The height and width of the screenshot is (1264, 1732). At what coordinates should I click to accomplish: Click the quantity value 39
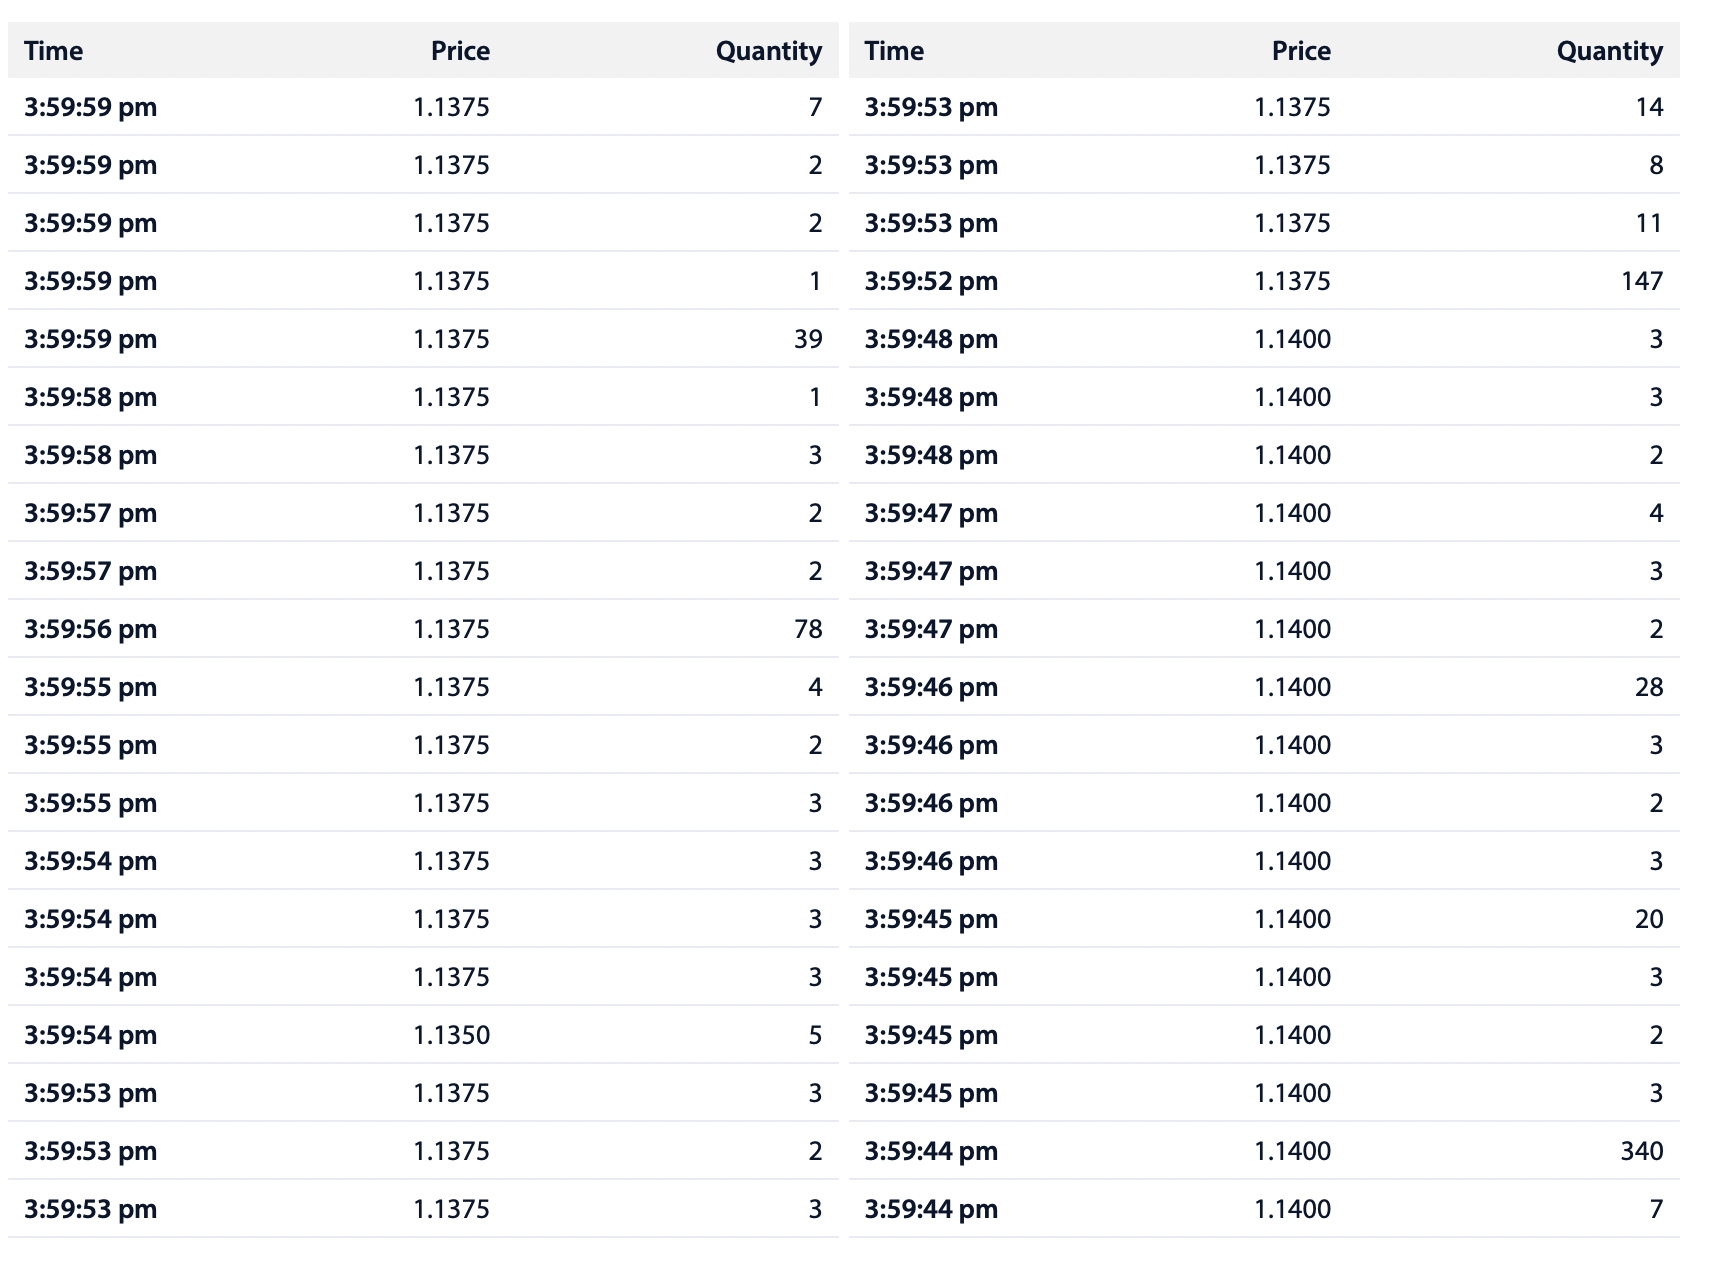[808, 339]
